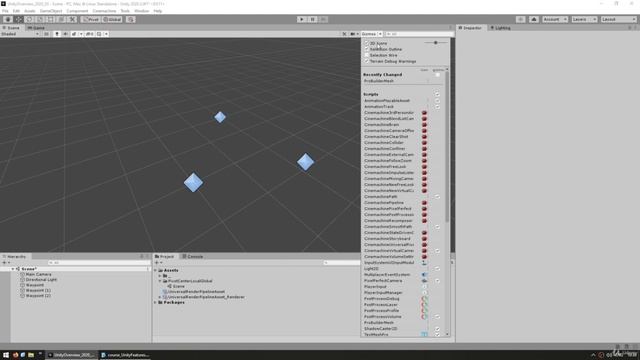The width and height of the screenshot is (640, 360).
Task: Toggle the Pivot handle position button
Action: (x=91, y=19)
